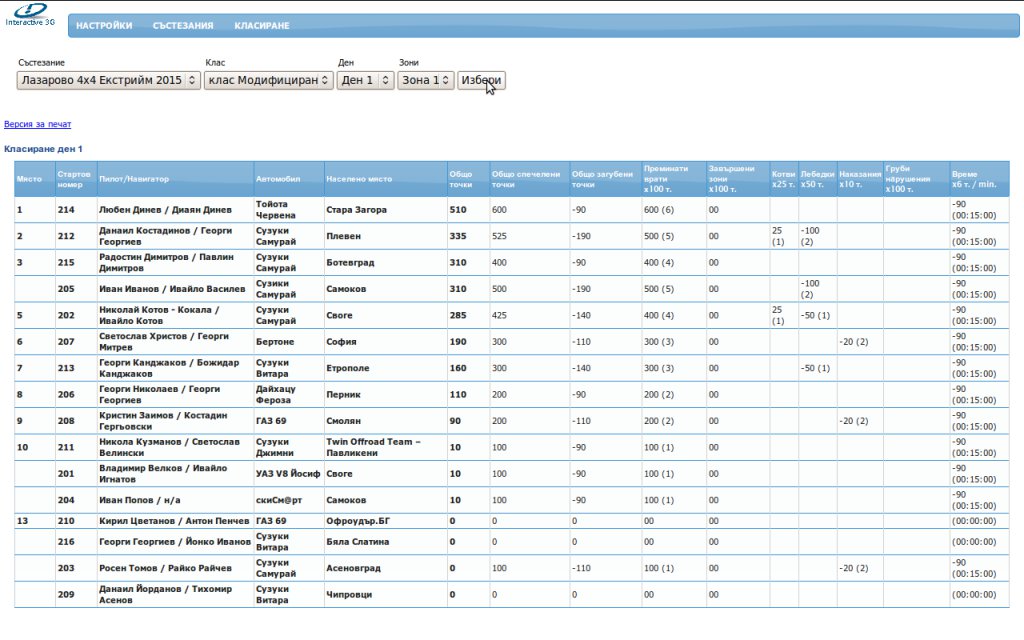Screen dimensions: 1024x640
Task: Open the Версия за печат link
Action: (x=38, y=124)
